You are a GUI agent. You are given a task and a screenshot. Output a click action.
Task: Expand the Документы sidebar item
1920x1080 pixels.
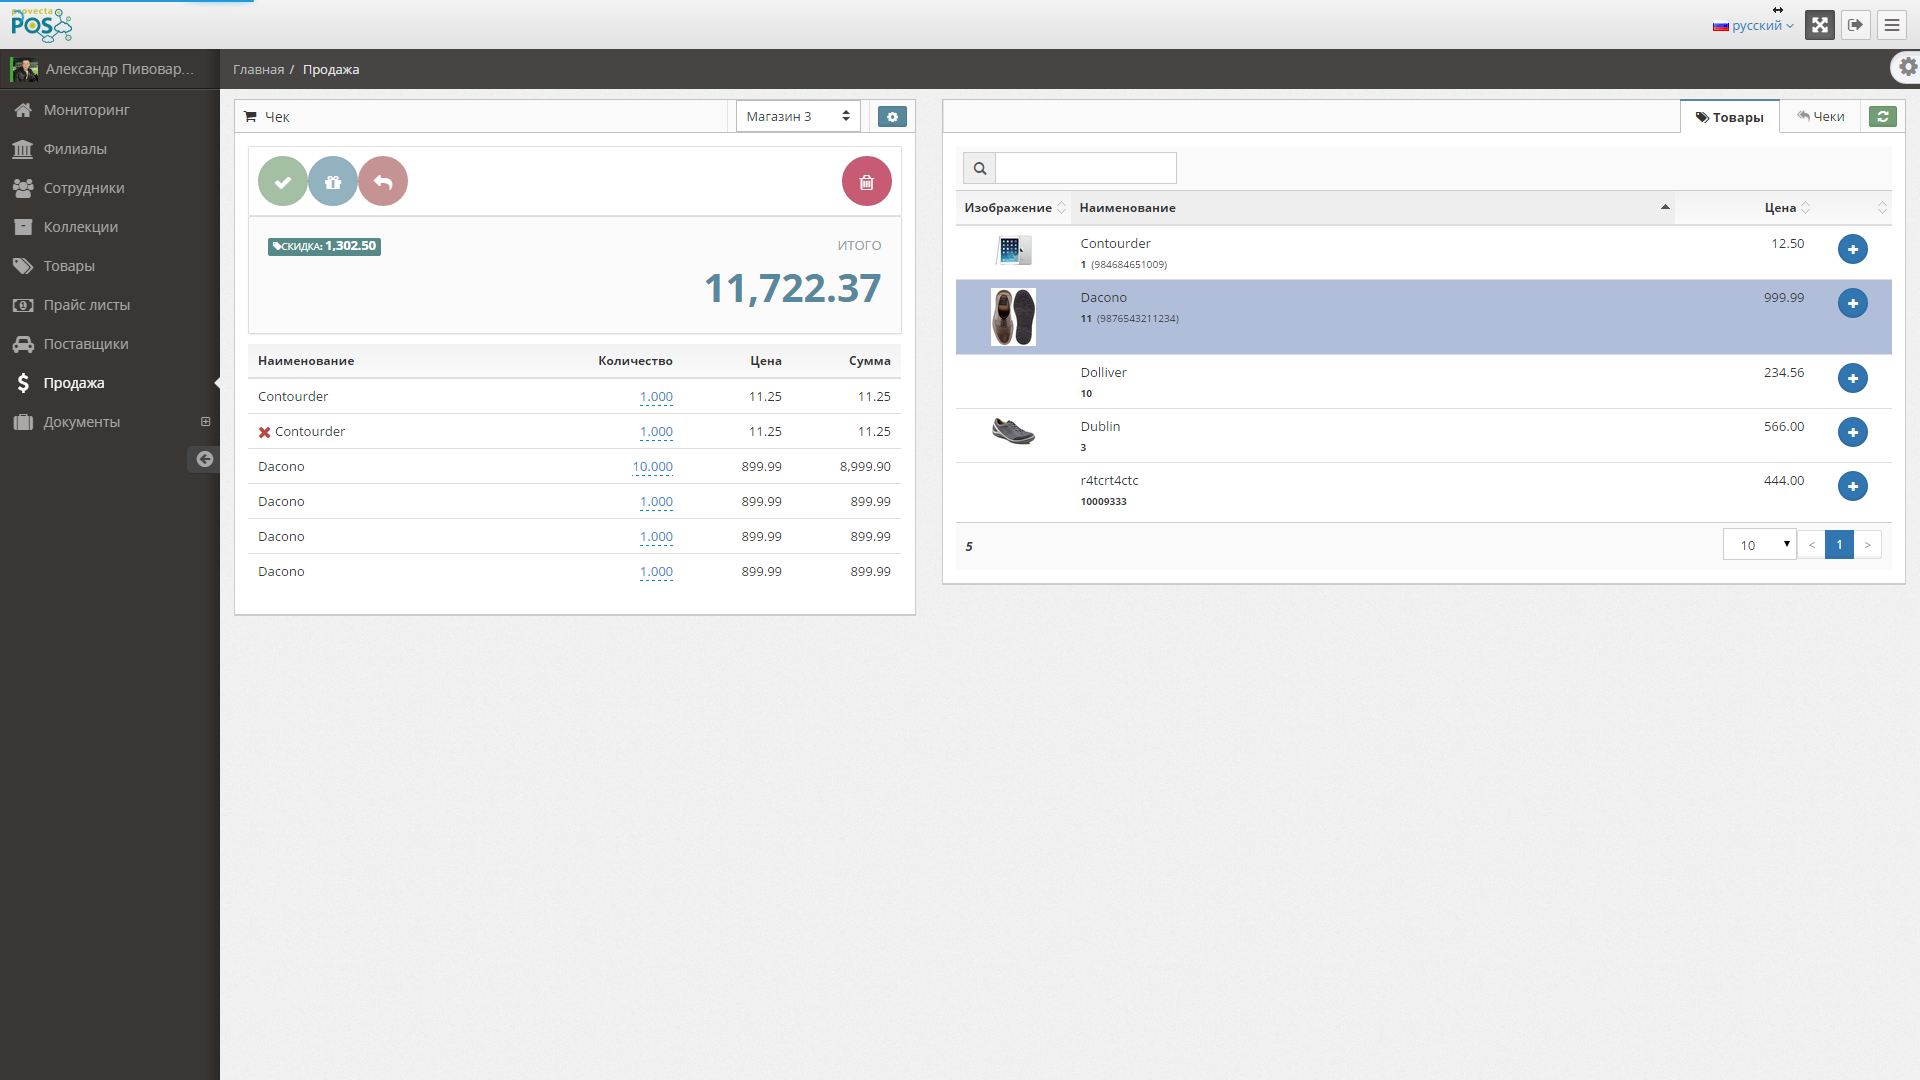tap(205, 422)
